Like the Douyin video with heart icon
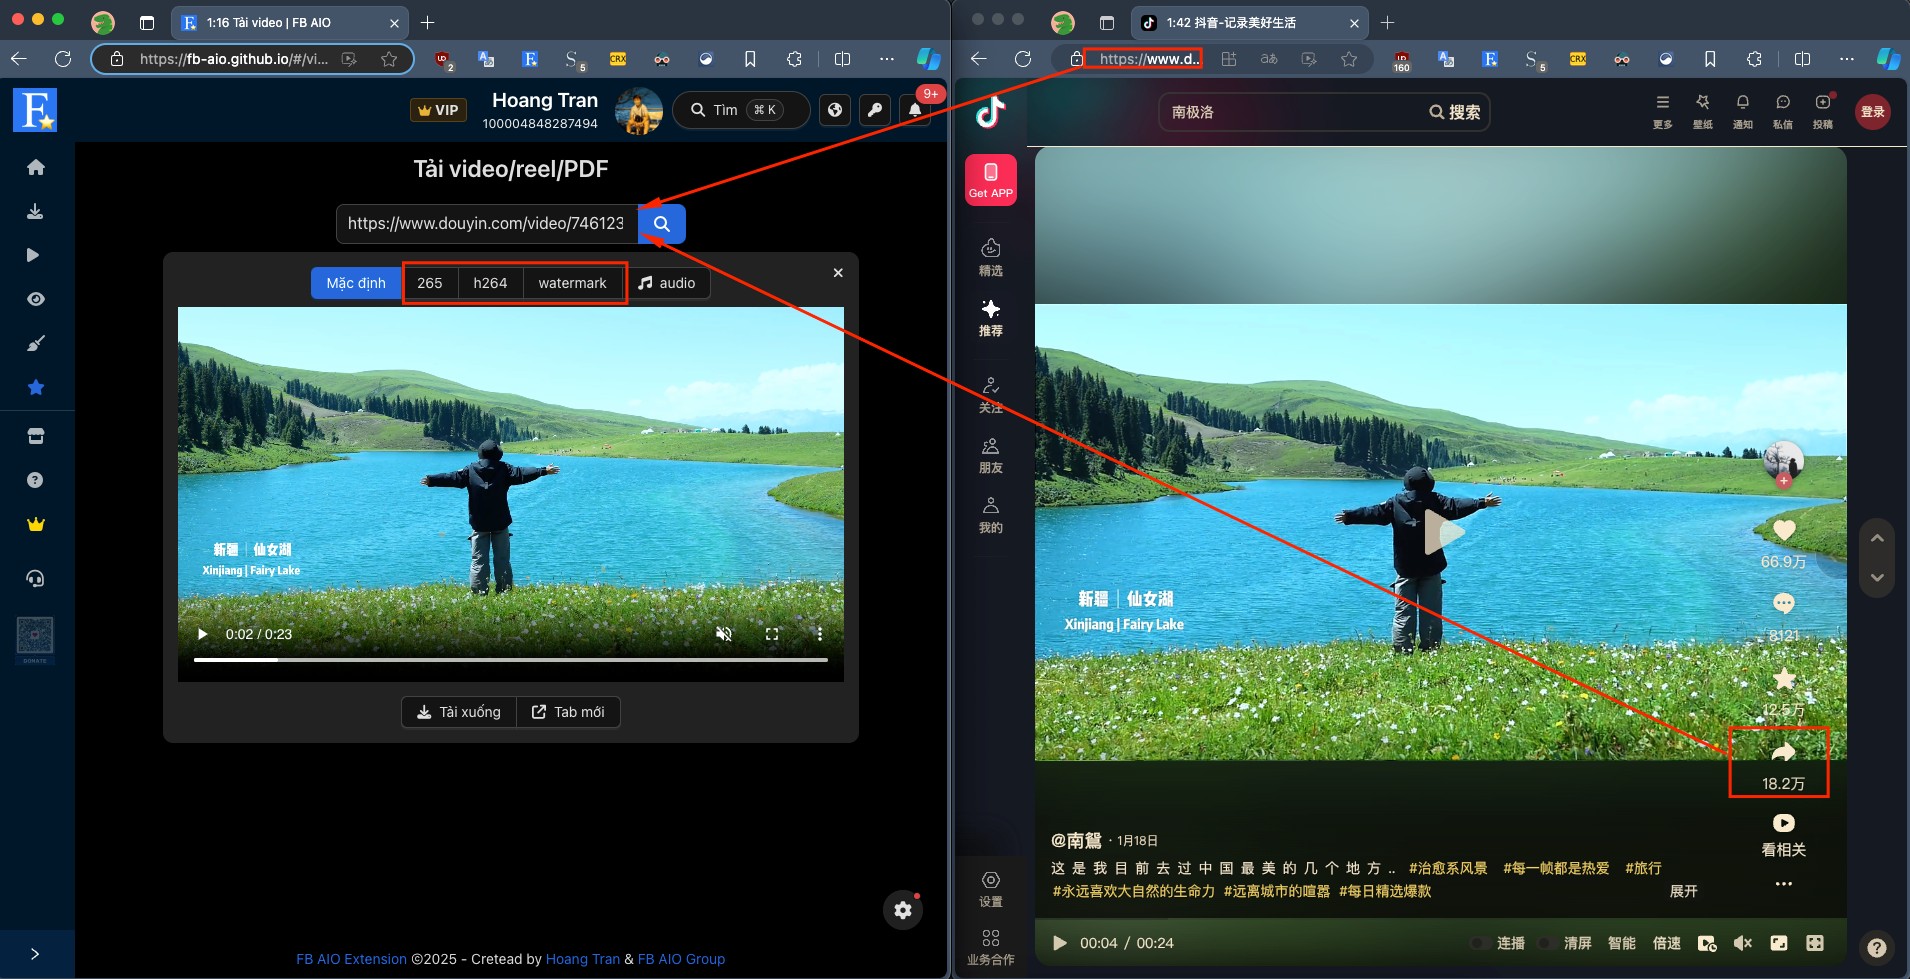 (1784, 530)
